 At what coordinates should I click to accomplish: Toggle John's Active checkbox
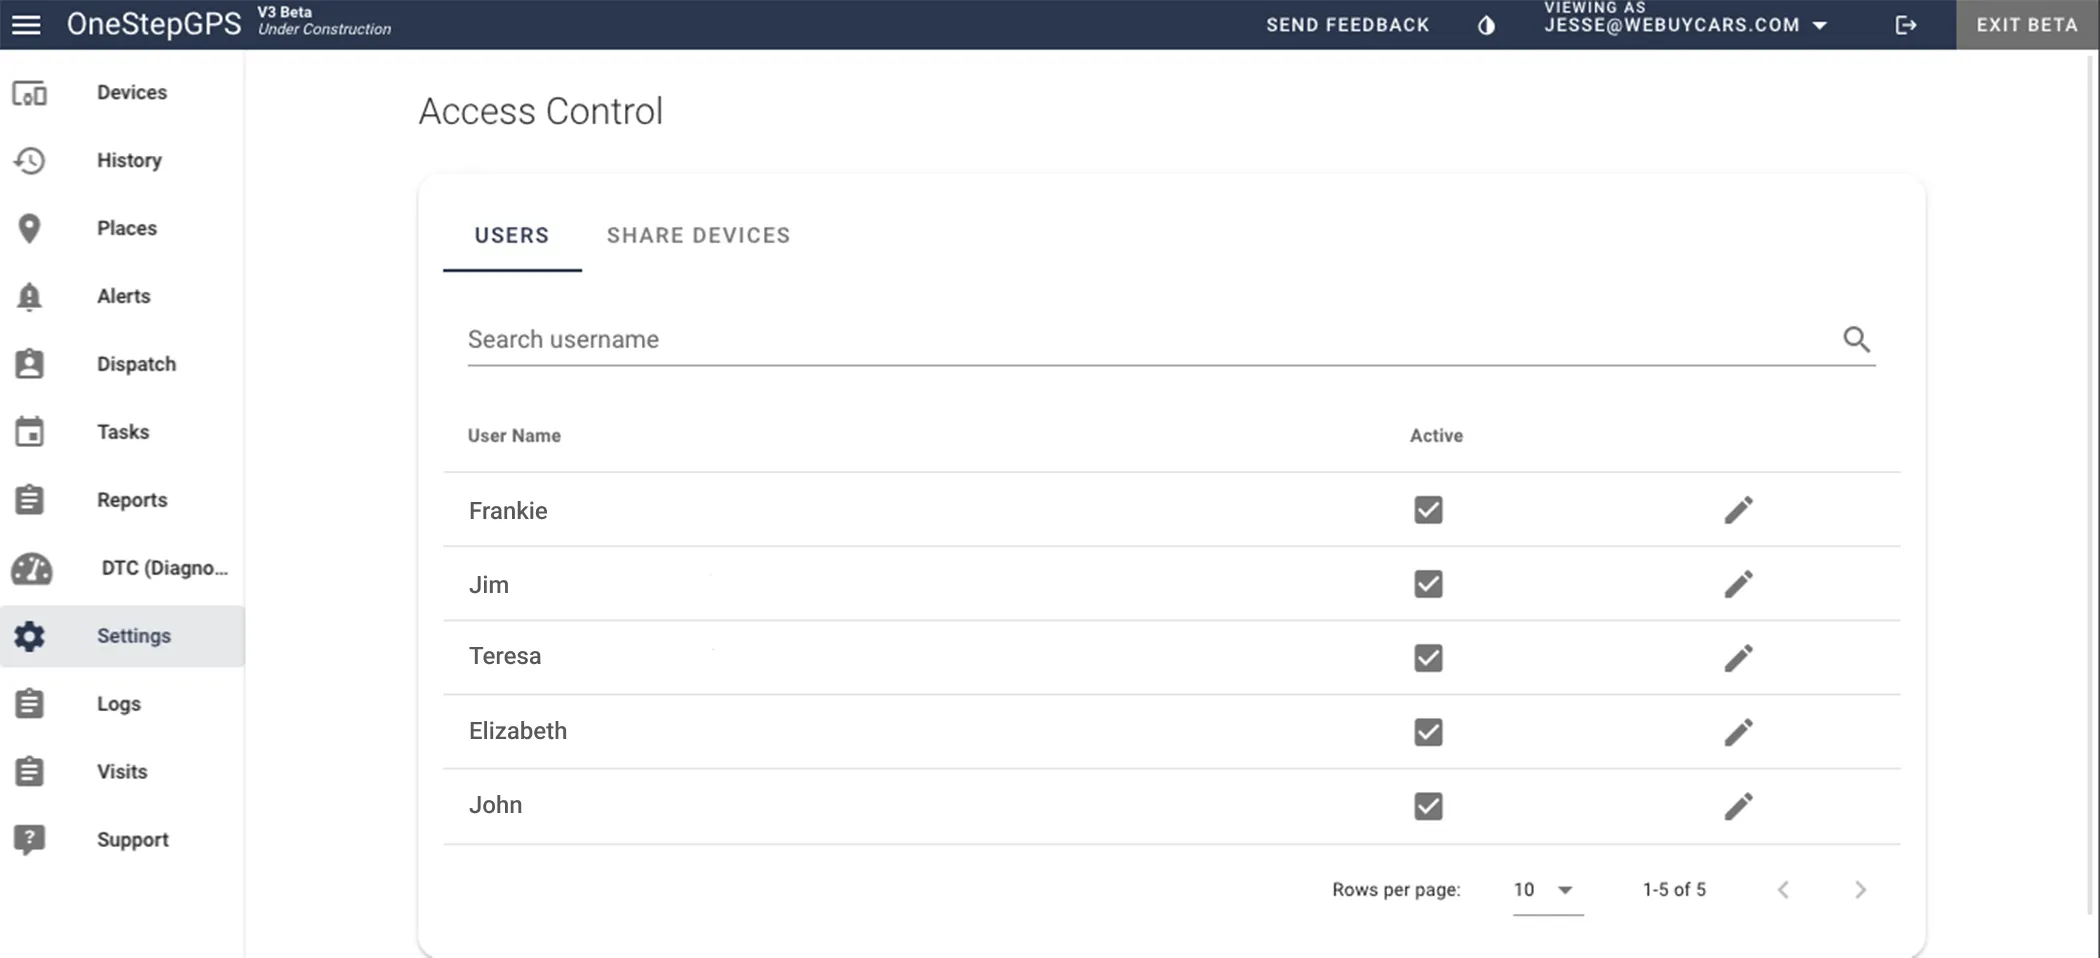click(x=1428, y=806)
